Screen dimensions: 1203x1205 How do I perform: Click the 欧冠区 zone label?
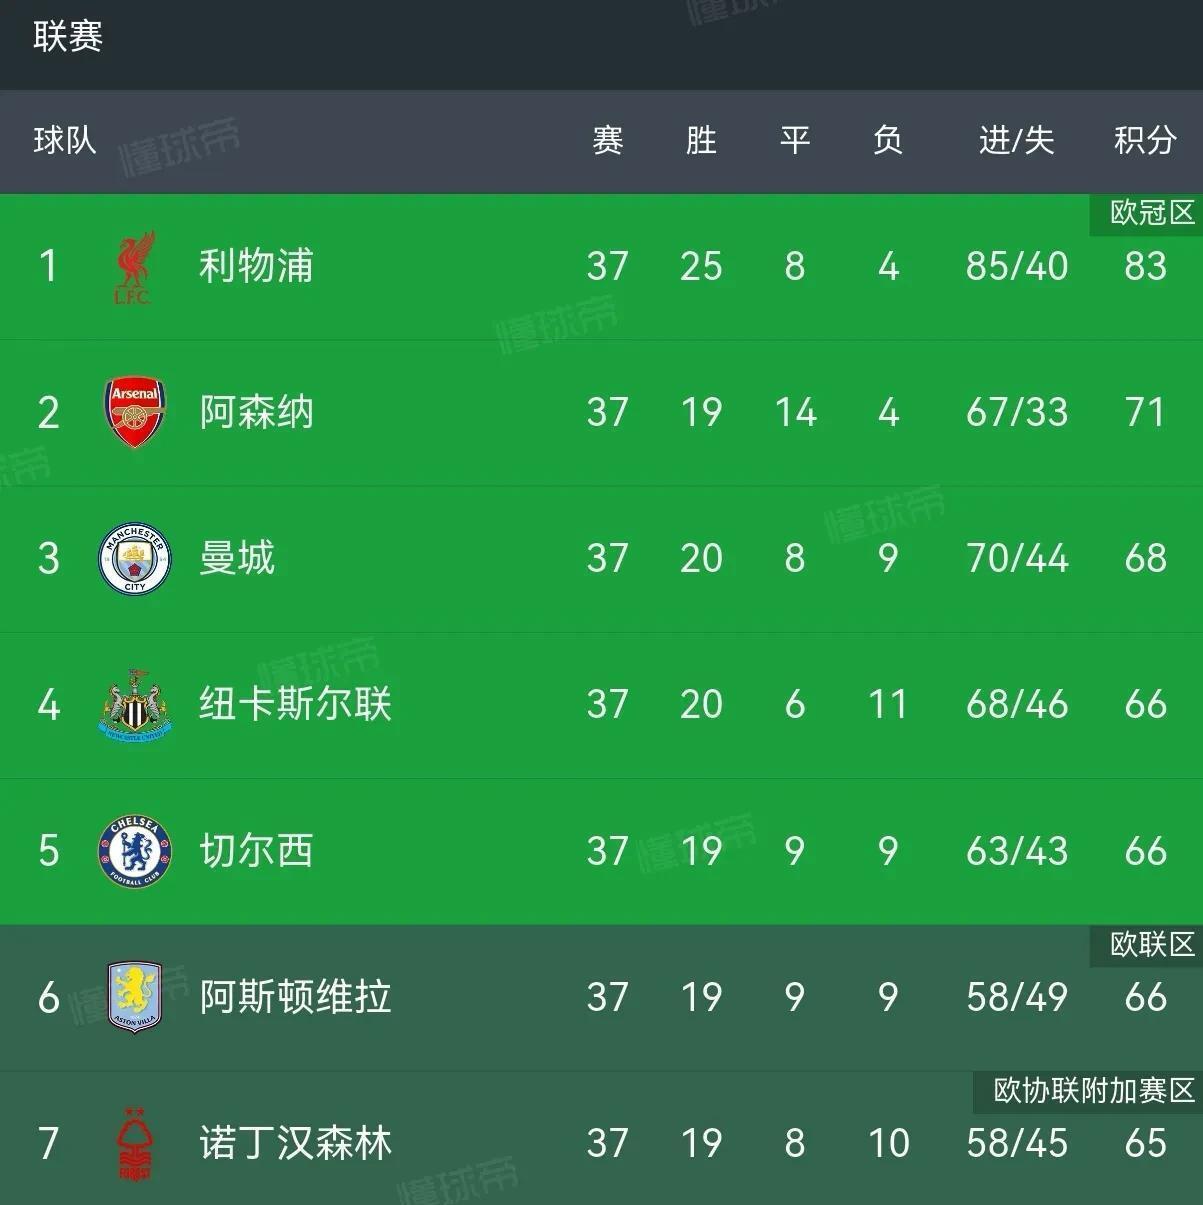tap(1152, 212)
